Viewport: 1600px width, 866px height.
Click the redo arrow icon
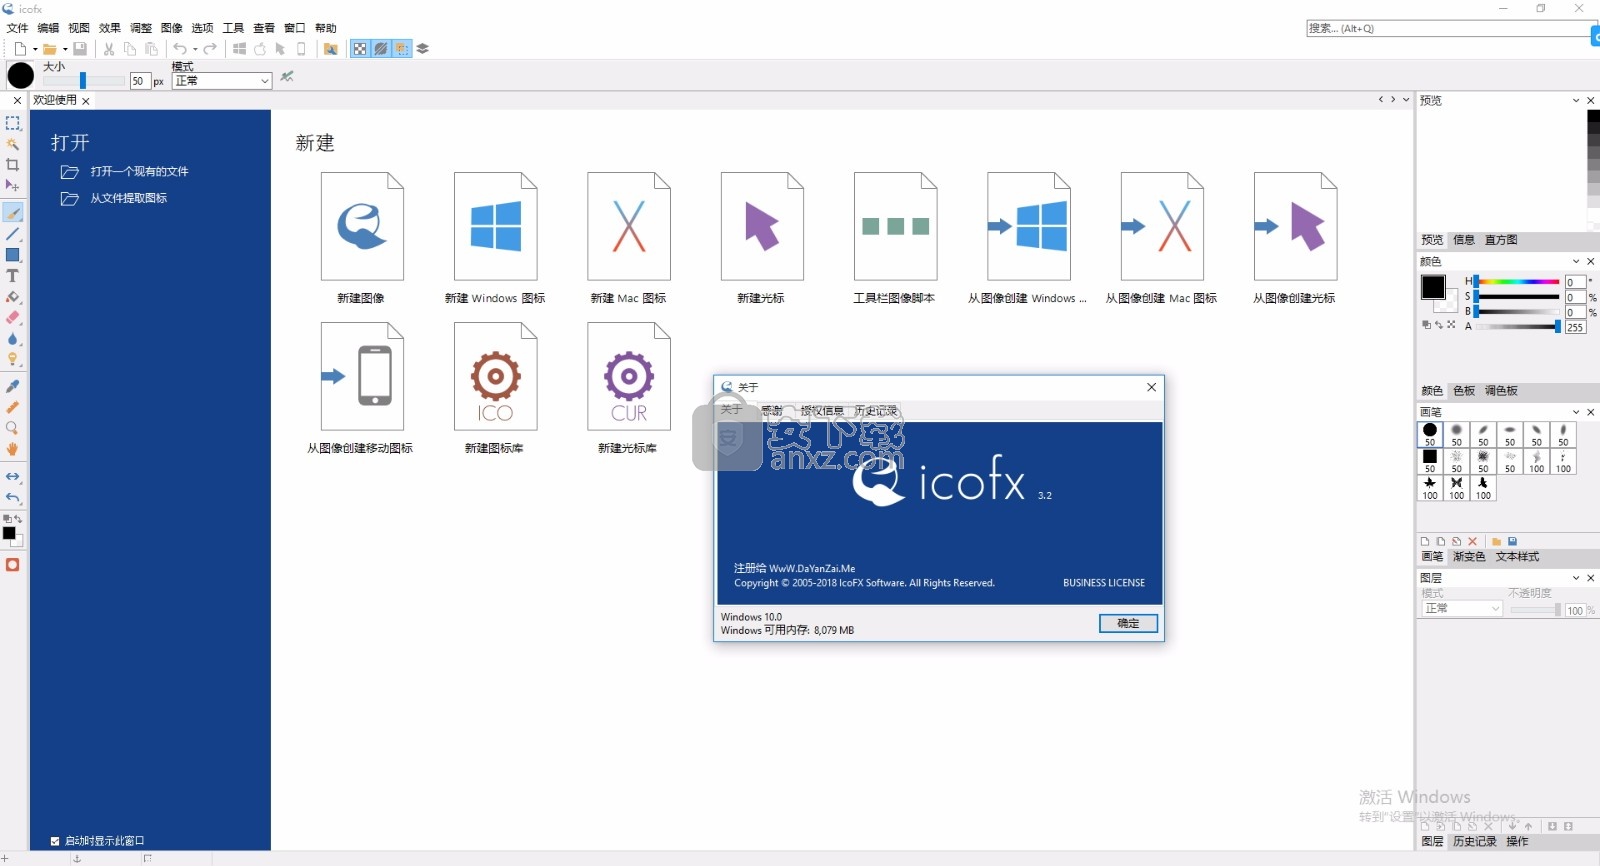click(210, 48)
